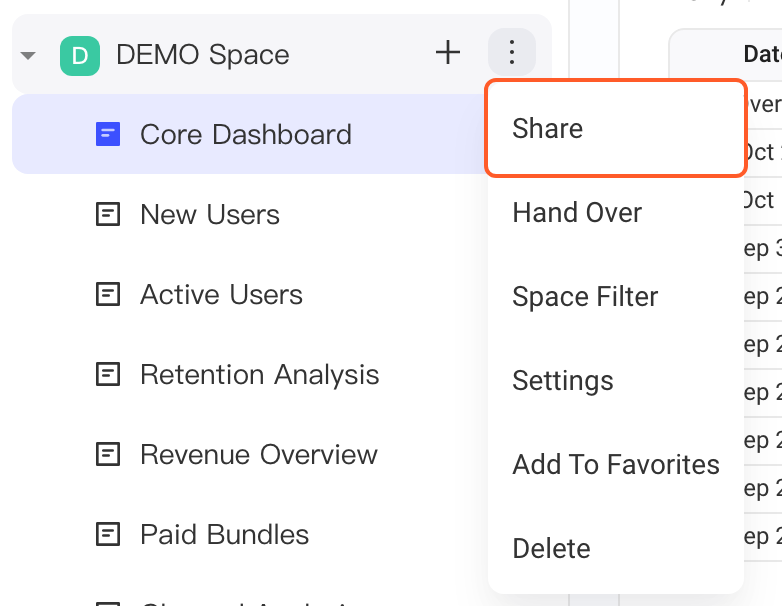
Task: Open Settings from the space menu
Action: (616, 381)
